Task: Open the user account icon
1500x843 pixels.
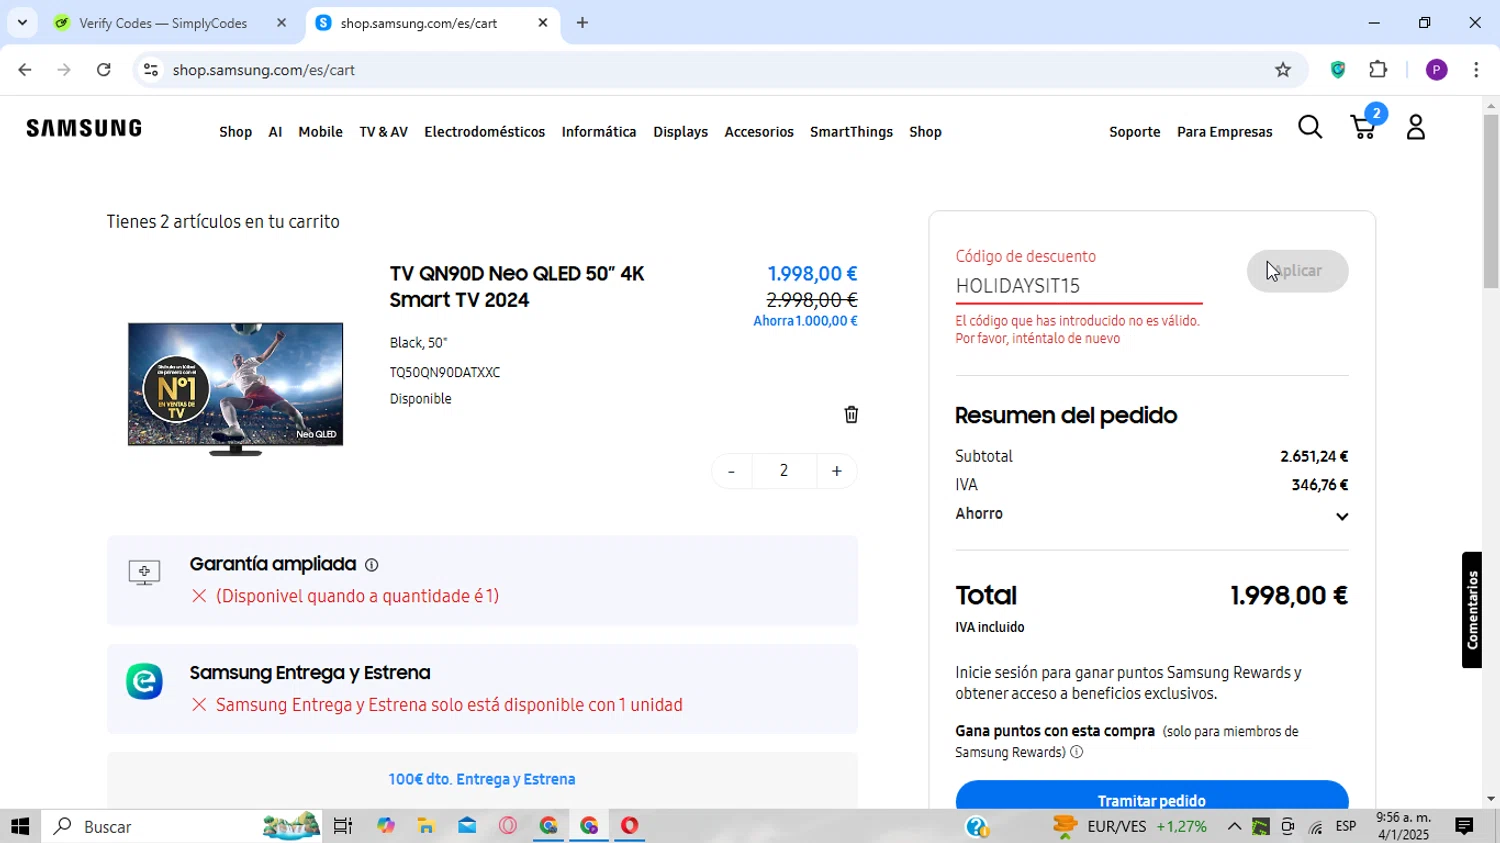Action: tap(1416, 127)
